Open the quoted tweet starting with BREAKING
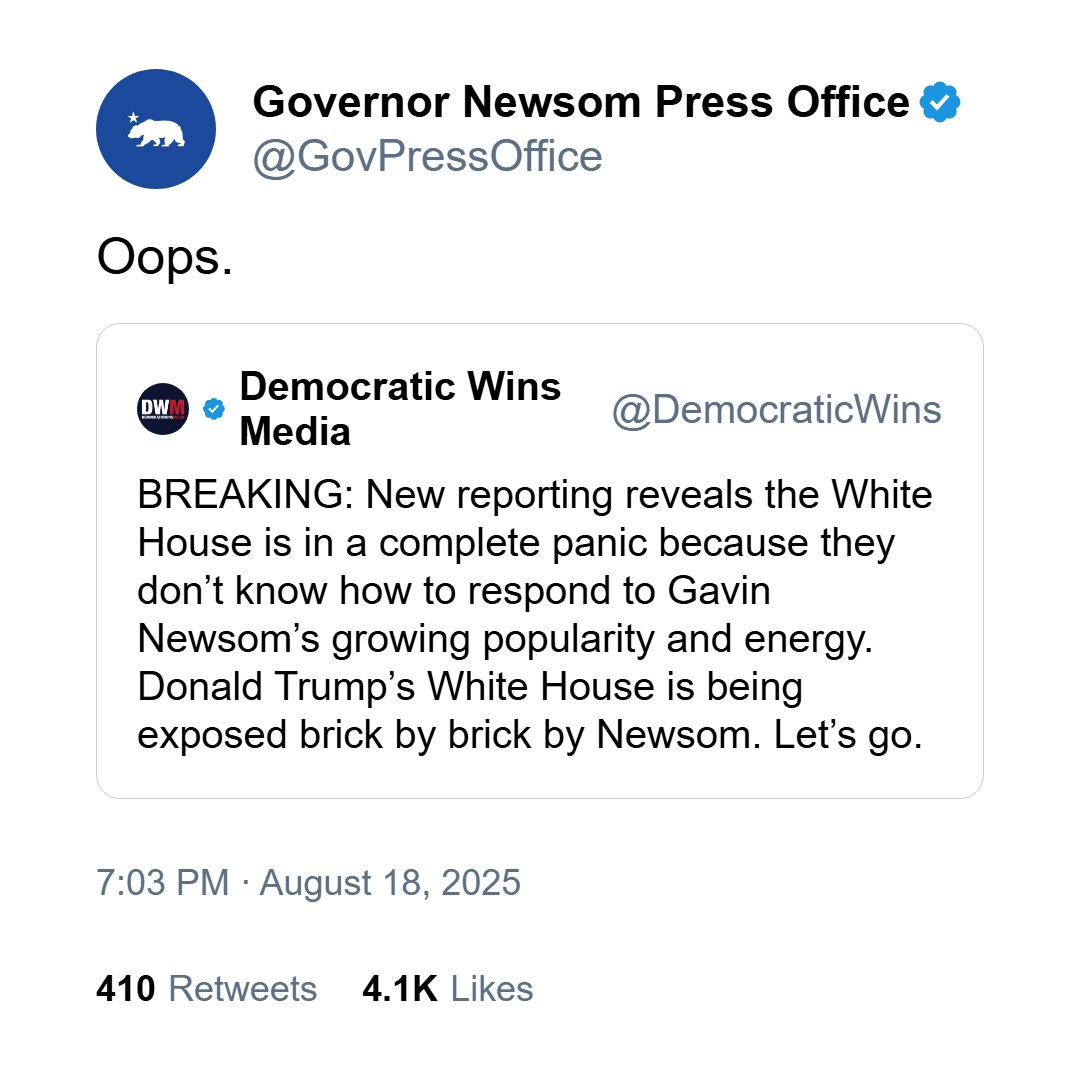Viewport: 1080px width, 1080px height. [539, 561]
